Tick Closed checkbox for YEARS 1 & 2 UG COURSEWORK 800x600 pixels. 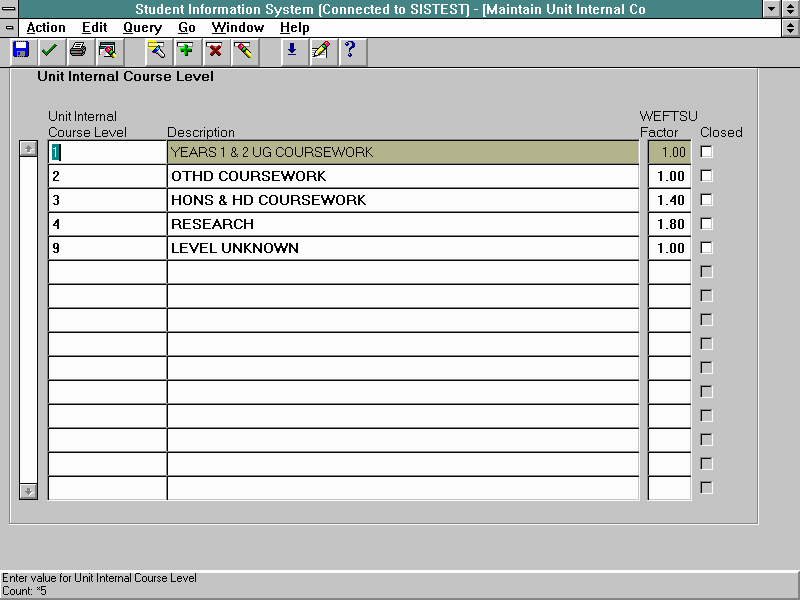tap(707, 152)
